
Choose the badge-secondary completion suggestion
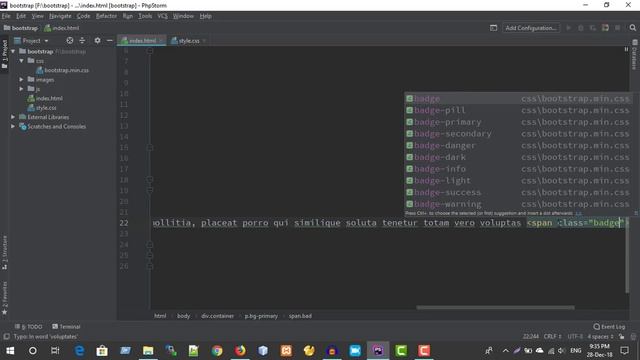tap(518, 133)
